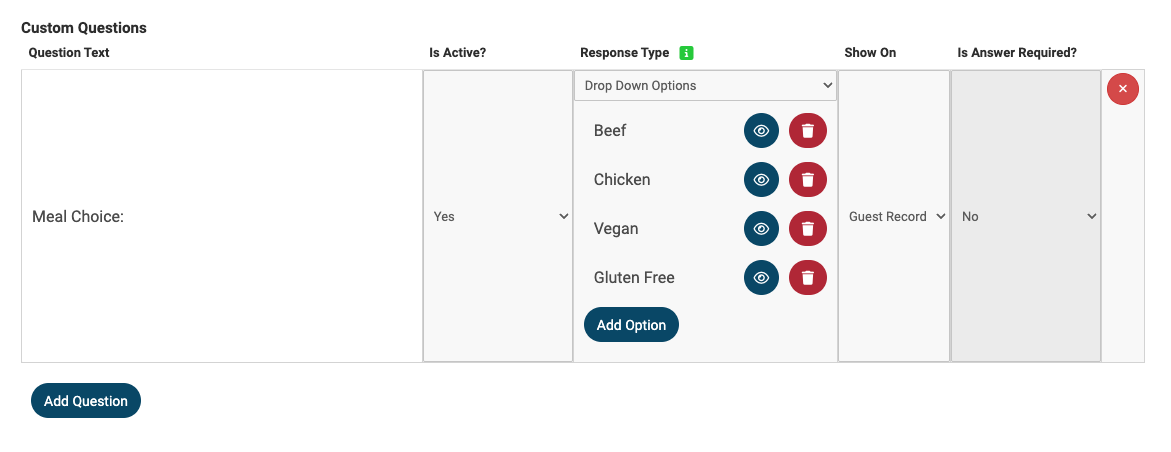
Task: Click the green Response Type info icon
Action: (x=686, y=53)
